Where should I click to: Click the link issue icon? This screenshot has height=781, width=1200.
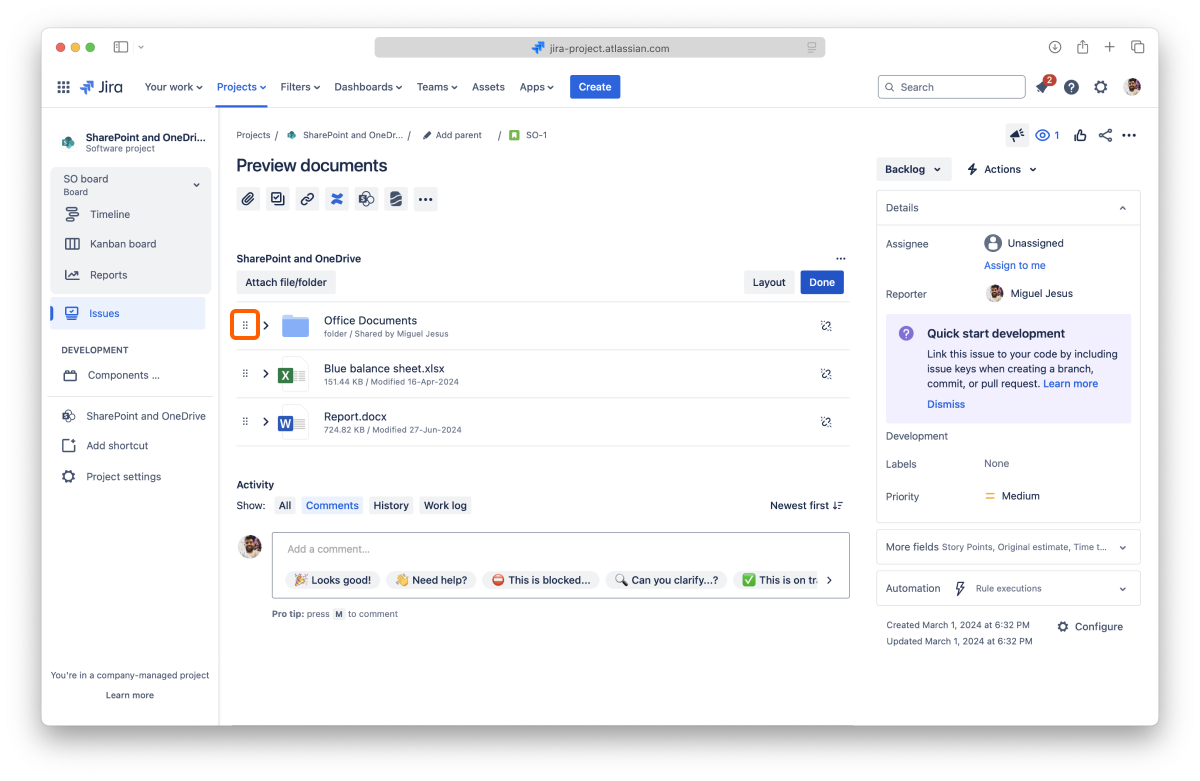307,199
